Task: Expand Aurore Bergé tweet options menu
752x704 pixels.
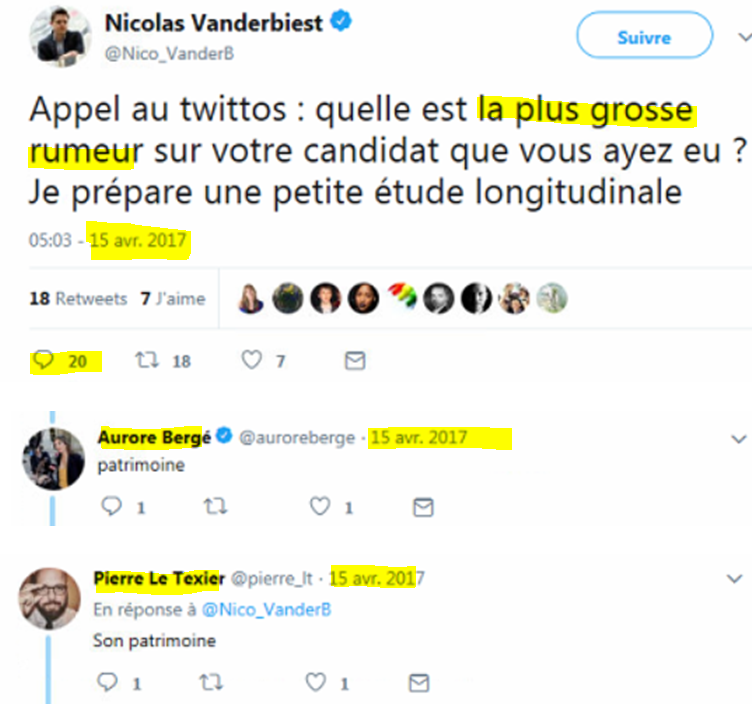Action: coord(739,439)
